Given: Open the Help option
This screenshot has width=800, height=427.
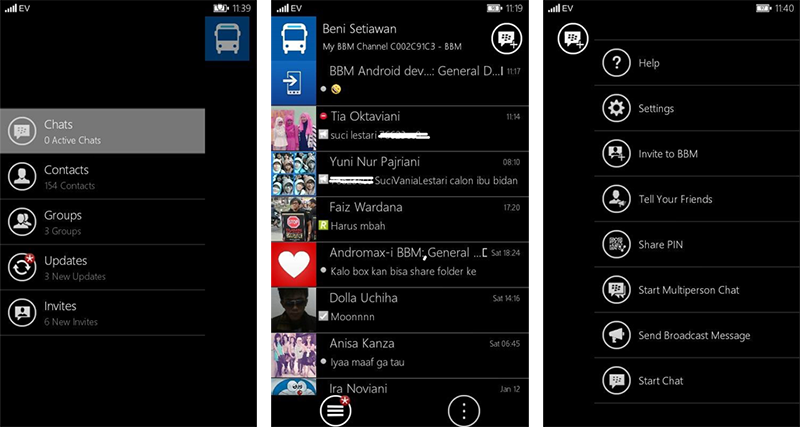Looking at the screenshot, I should (x=697, y=63).
